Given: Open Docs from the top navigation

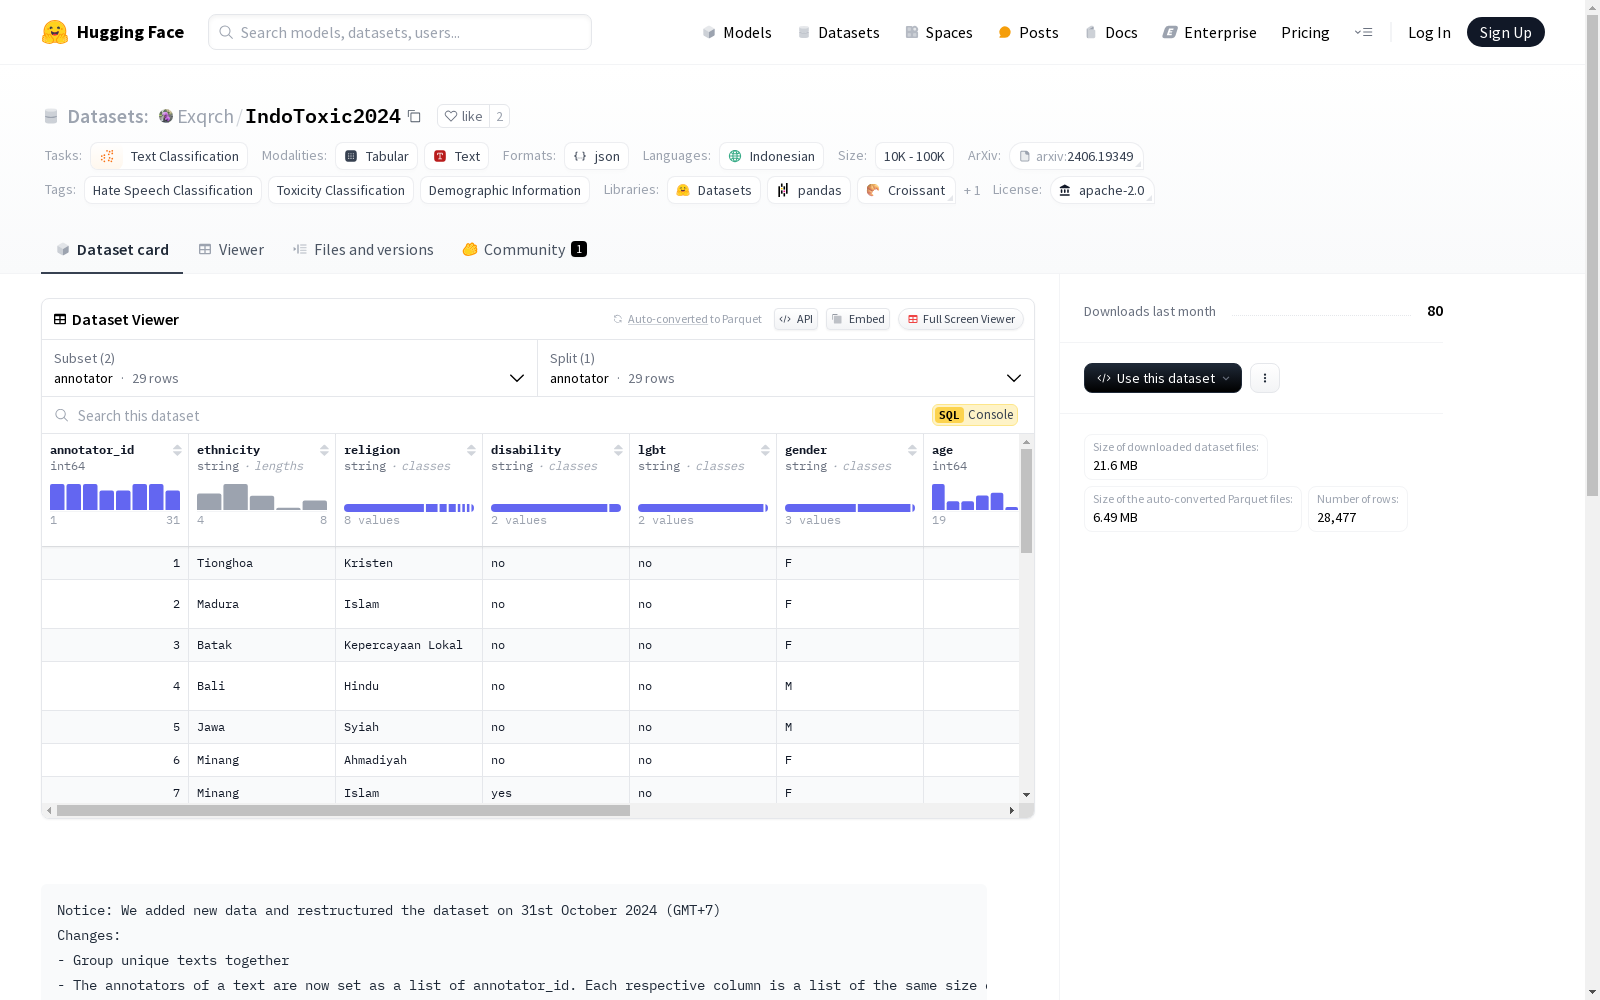Looking at the screenshot, I should point(1111,32).
